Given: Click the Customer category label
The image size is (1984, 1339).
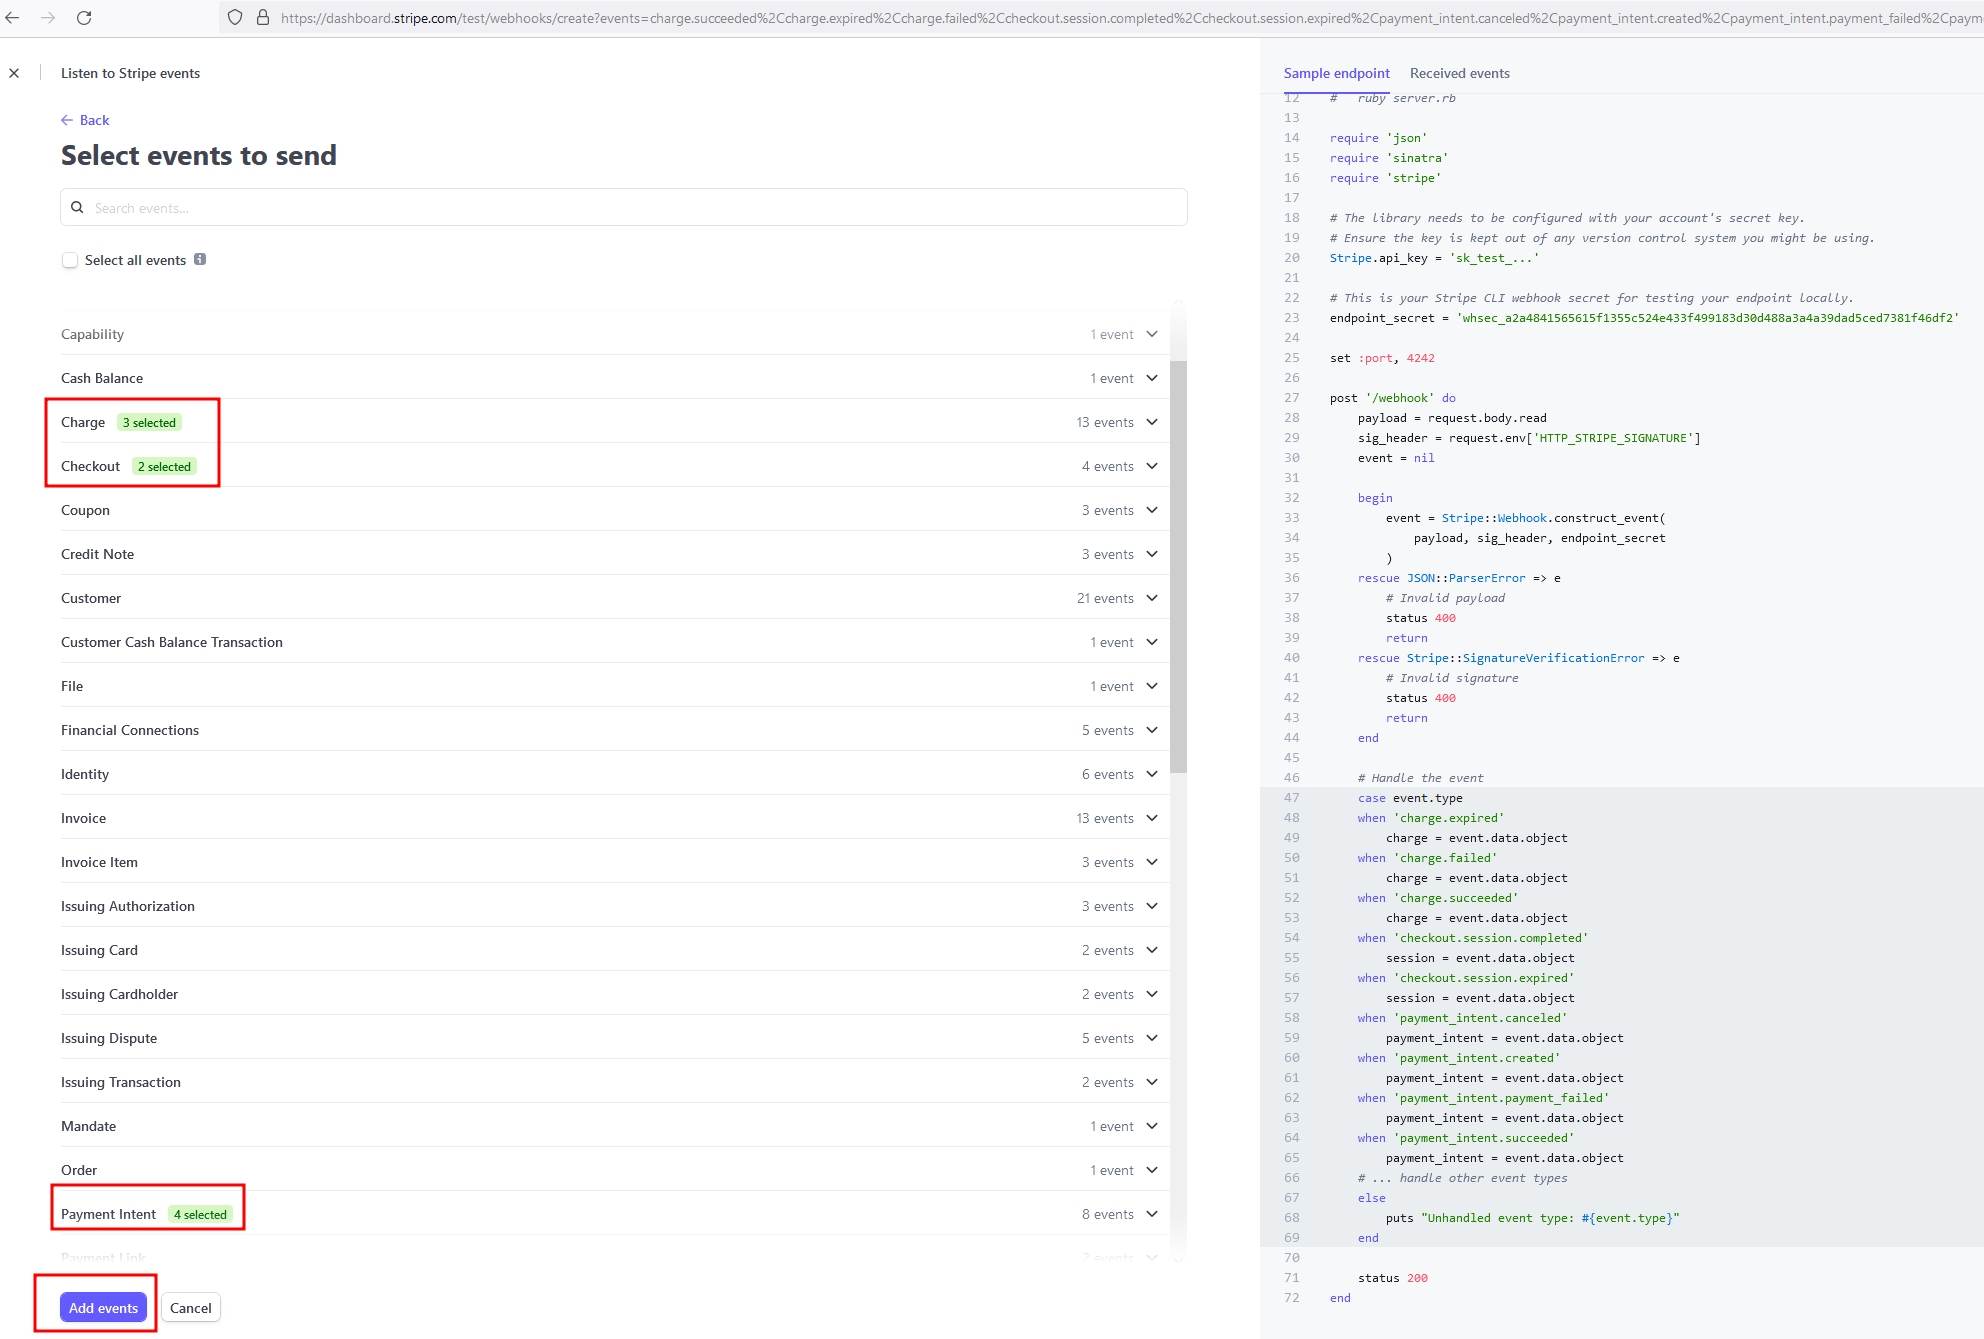Looking at the screenshot, I should (91, 598).
